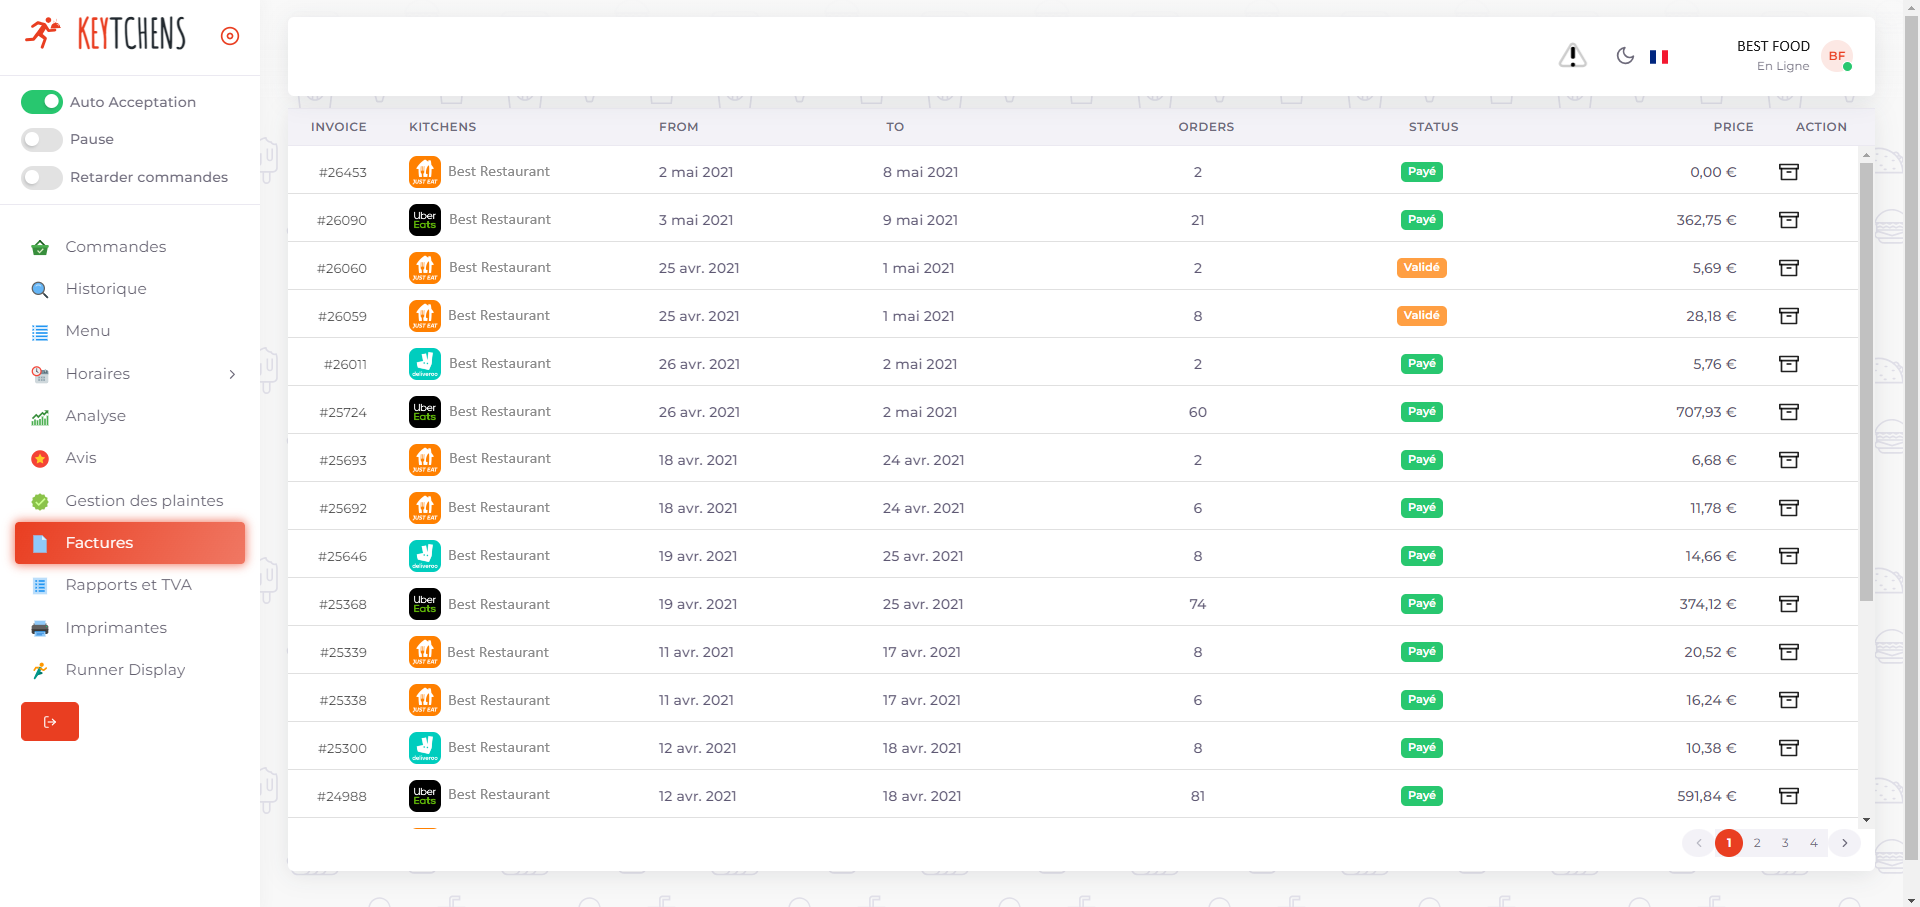Go to next page using the right chevron

1845,843
